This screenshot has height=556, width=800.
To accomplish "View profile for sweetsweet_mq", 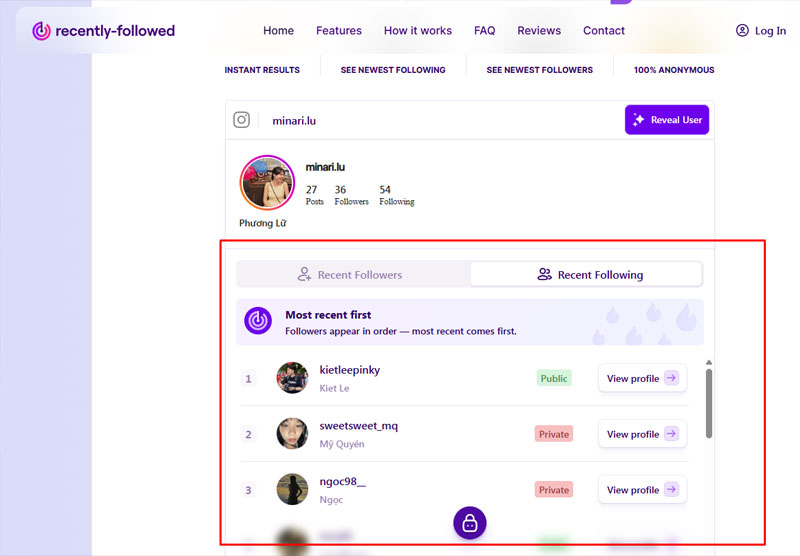I will [x=642, y=434].
